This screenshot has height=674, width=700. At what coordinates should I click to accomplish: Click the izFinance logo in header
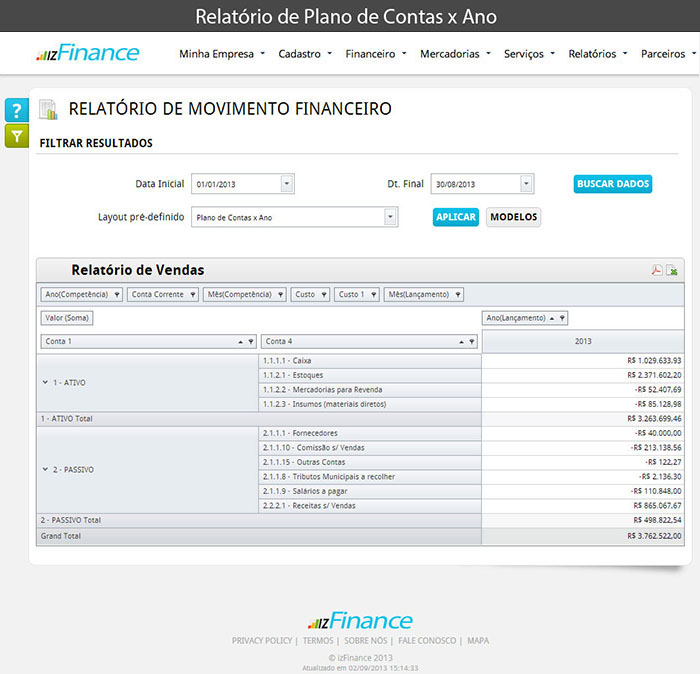(88, 53)
